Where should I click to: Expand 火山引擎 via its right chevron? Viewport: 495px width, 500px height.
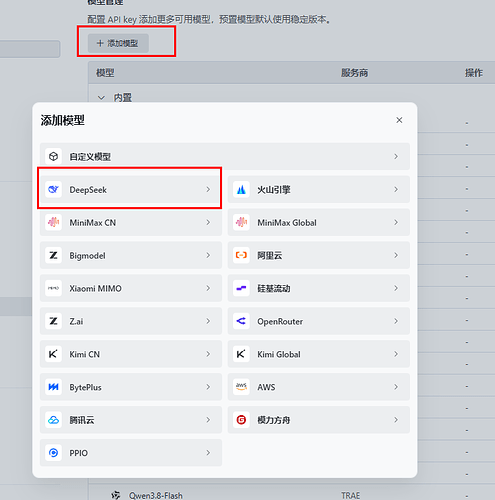(x=396, y=189)
